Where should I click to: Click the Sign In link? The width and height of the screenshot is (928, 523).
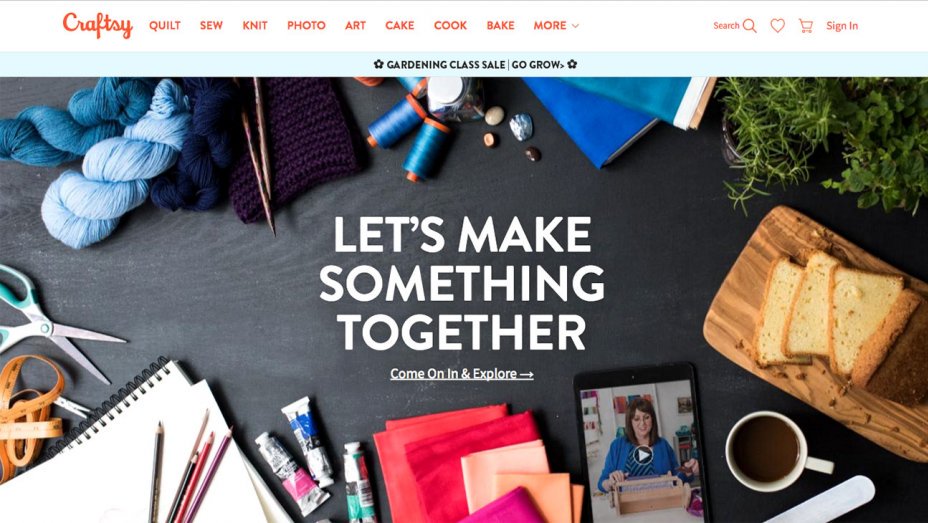pyautogui.click(x=842, y=25)
